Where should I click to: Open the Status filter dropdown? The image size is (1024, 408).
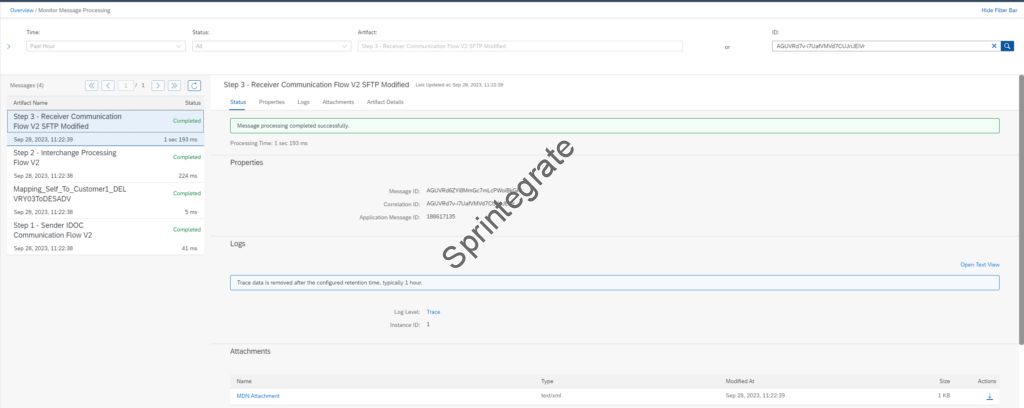tap(272, 46)
